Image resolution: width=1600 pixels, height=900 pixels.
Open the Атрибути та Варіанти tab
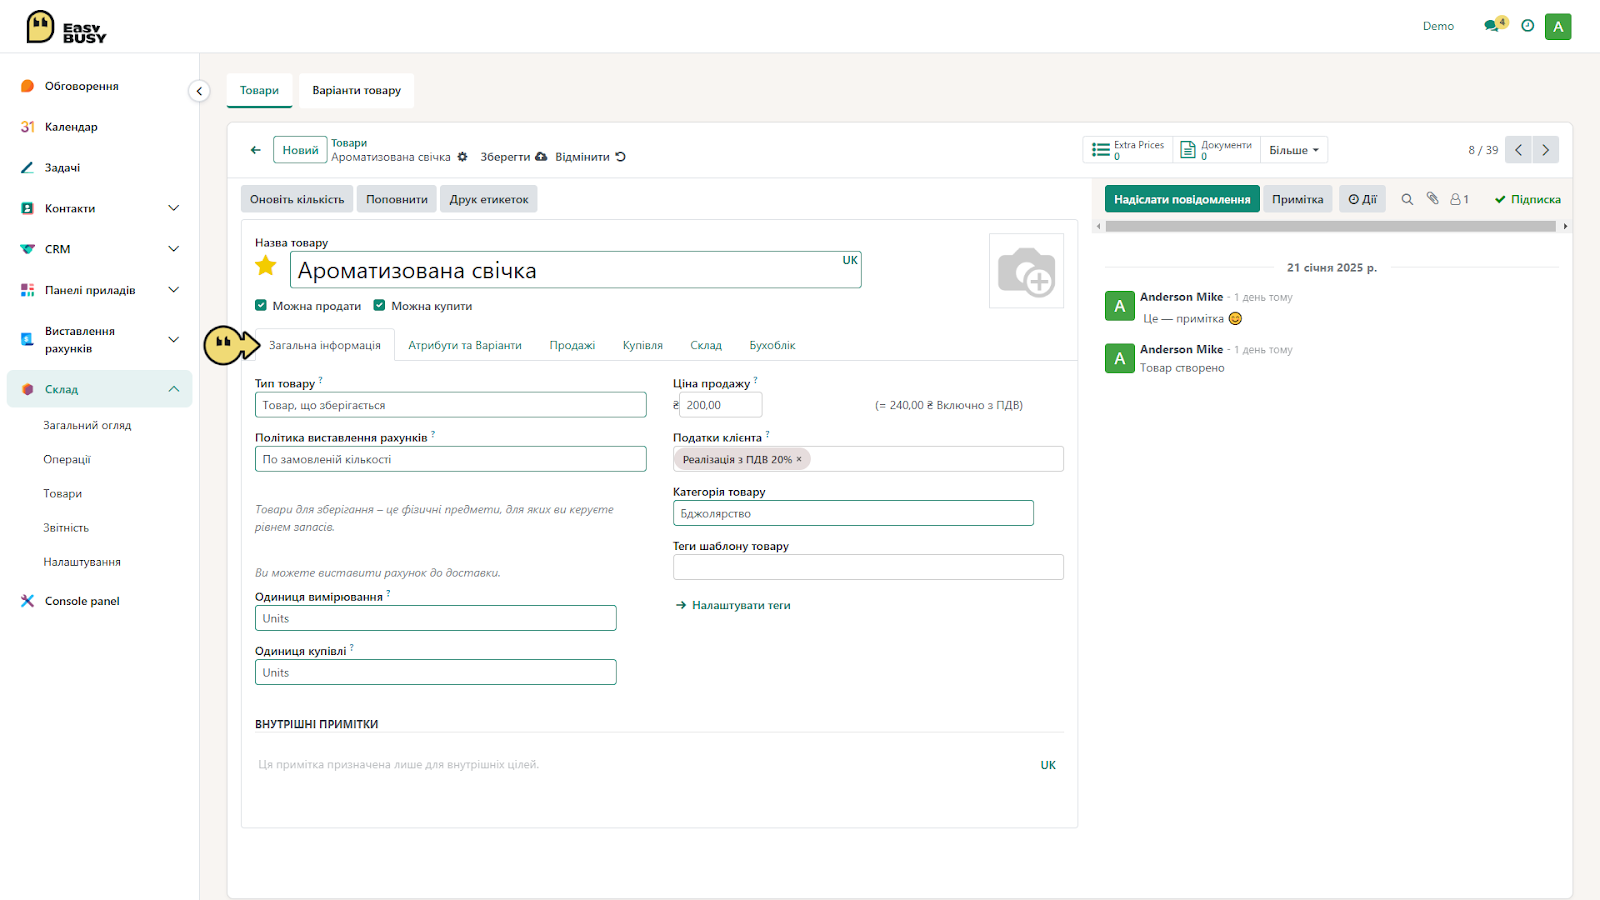click(465, 345)
